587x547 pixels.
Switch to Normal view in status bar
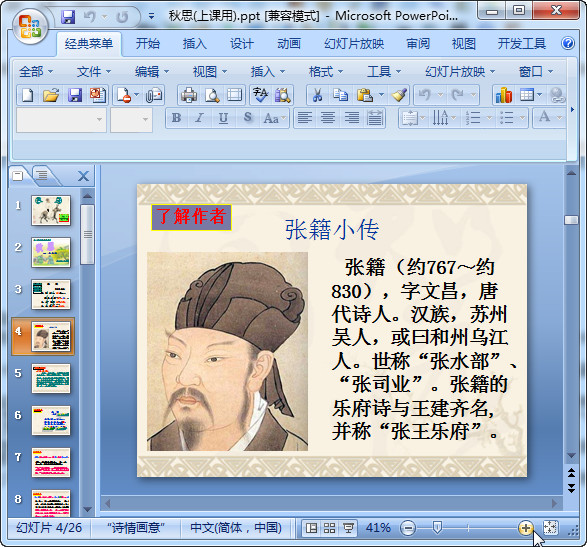coord(311,528)
